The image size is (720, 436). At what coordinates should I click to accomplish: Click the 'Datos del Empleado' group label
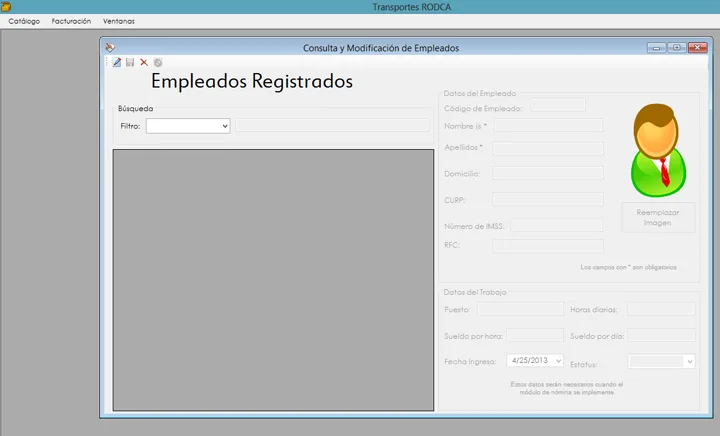coord(479,93)
